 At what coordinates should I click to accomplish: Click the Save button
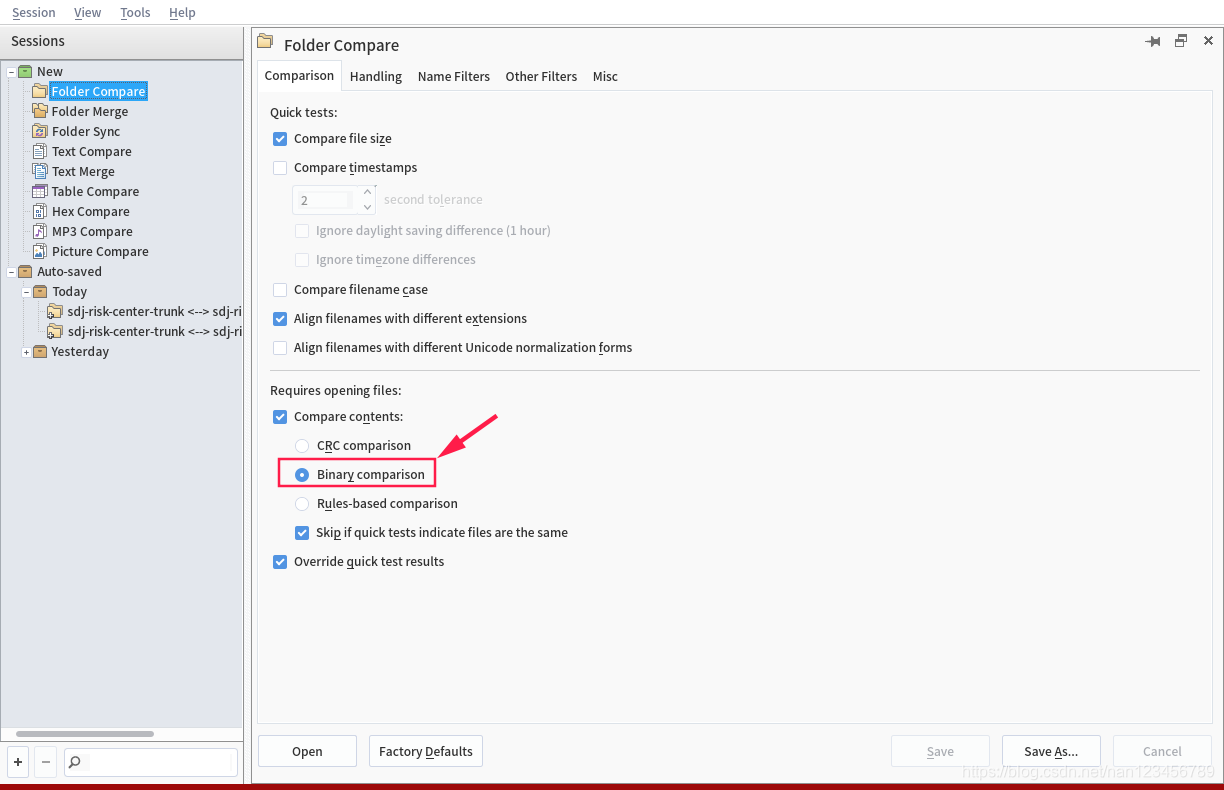[x=940, y=752]
